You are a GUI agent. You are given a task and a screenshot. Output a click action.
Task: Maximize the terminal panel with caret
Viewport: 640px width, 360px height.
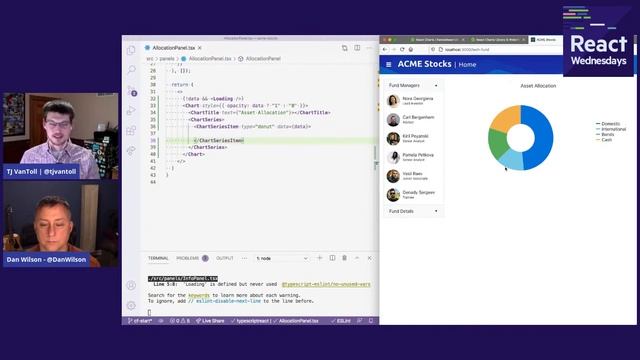(357, 258)
